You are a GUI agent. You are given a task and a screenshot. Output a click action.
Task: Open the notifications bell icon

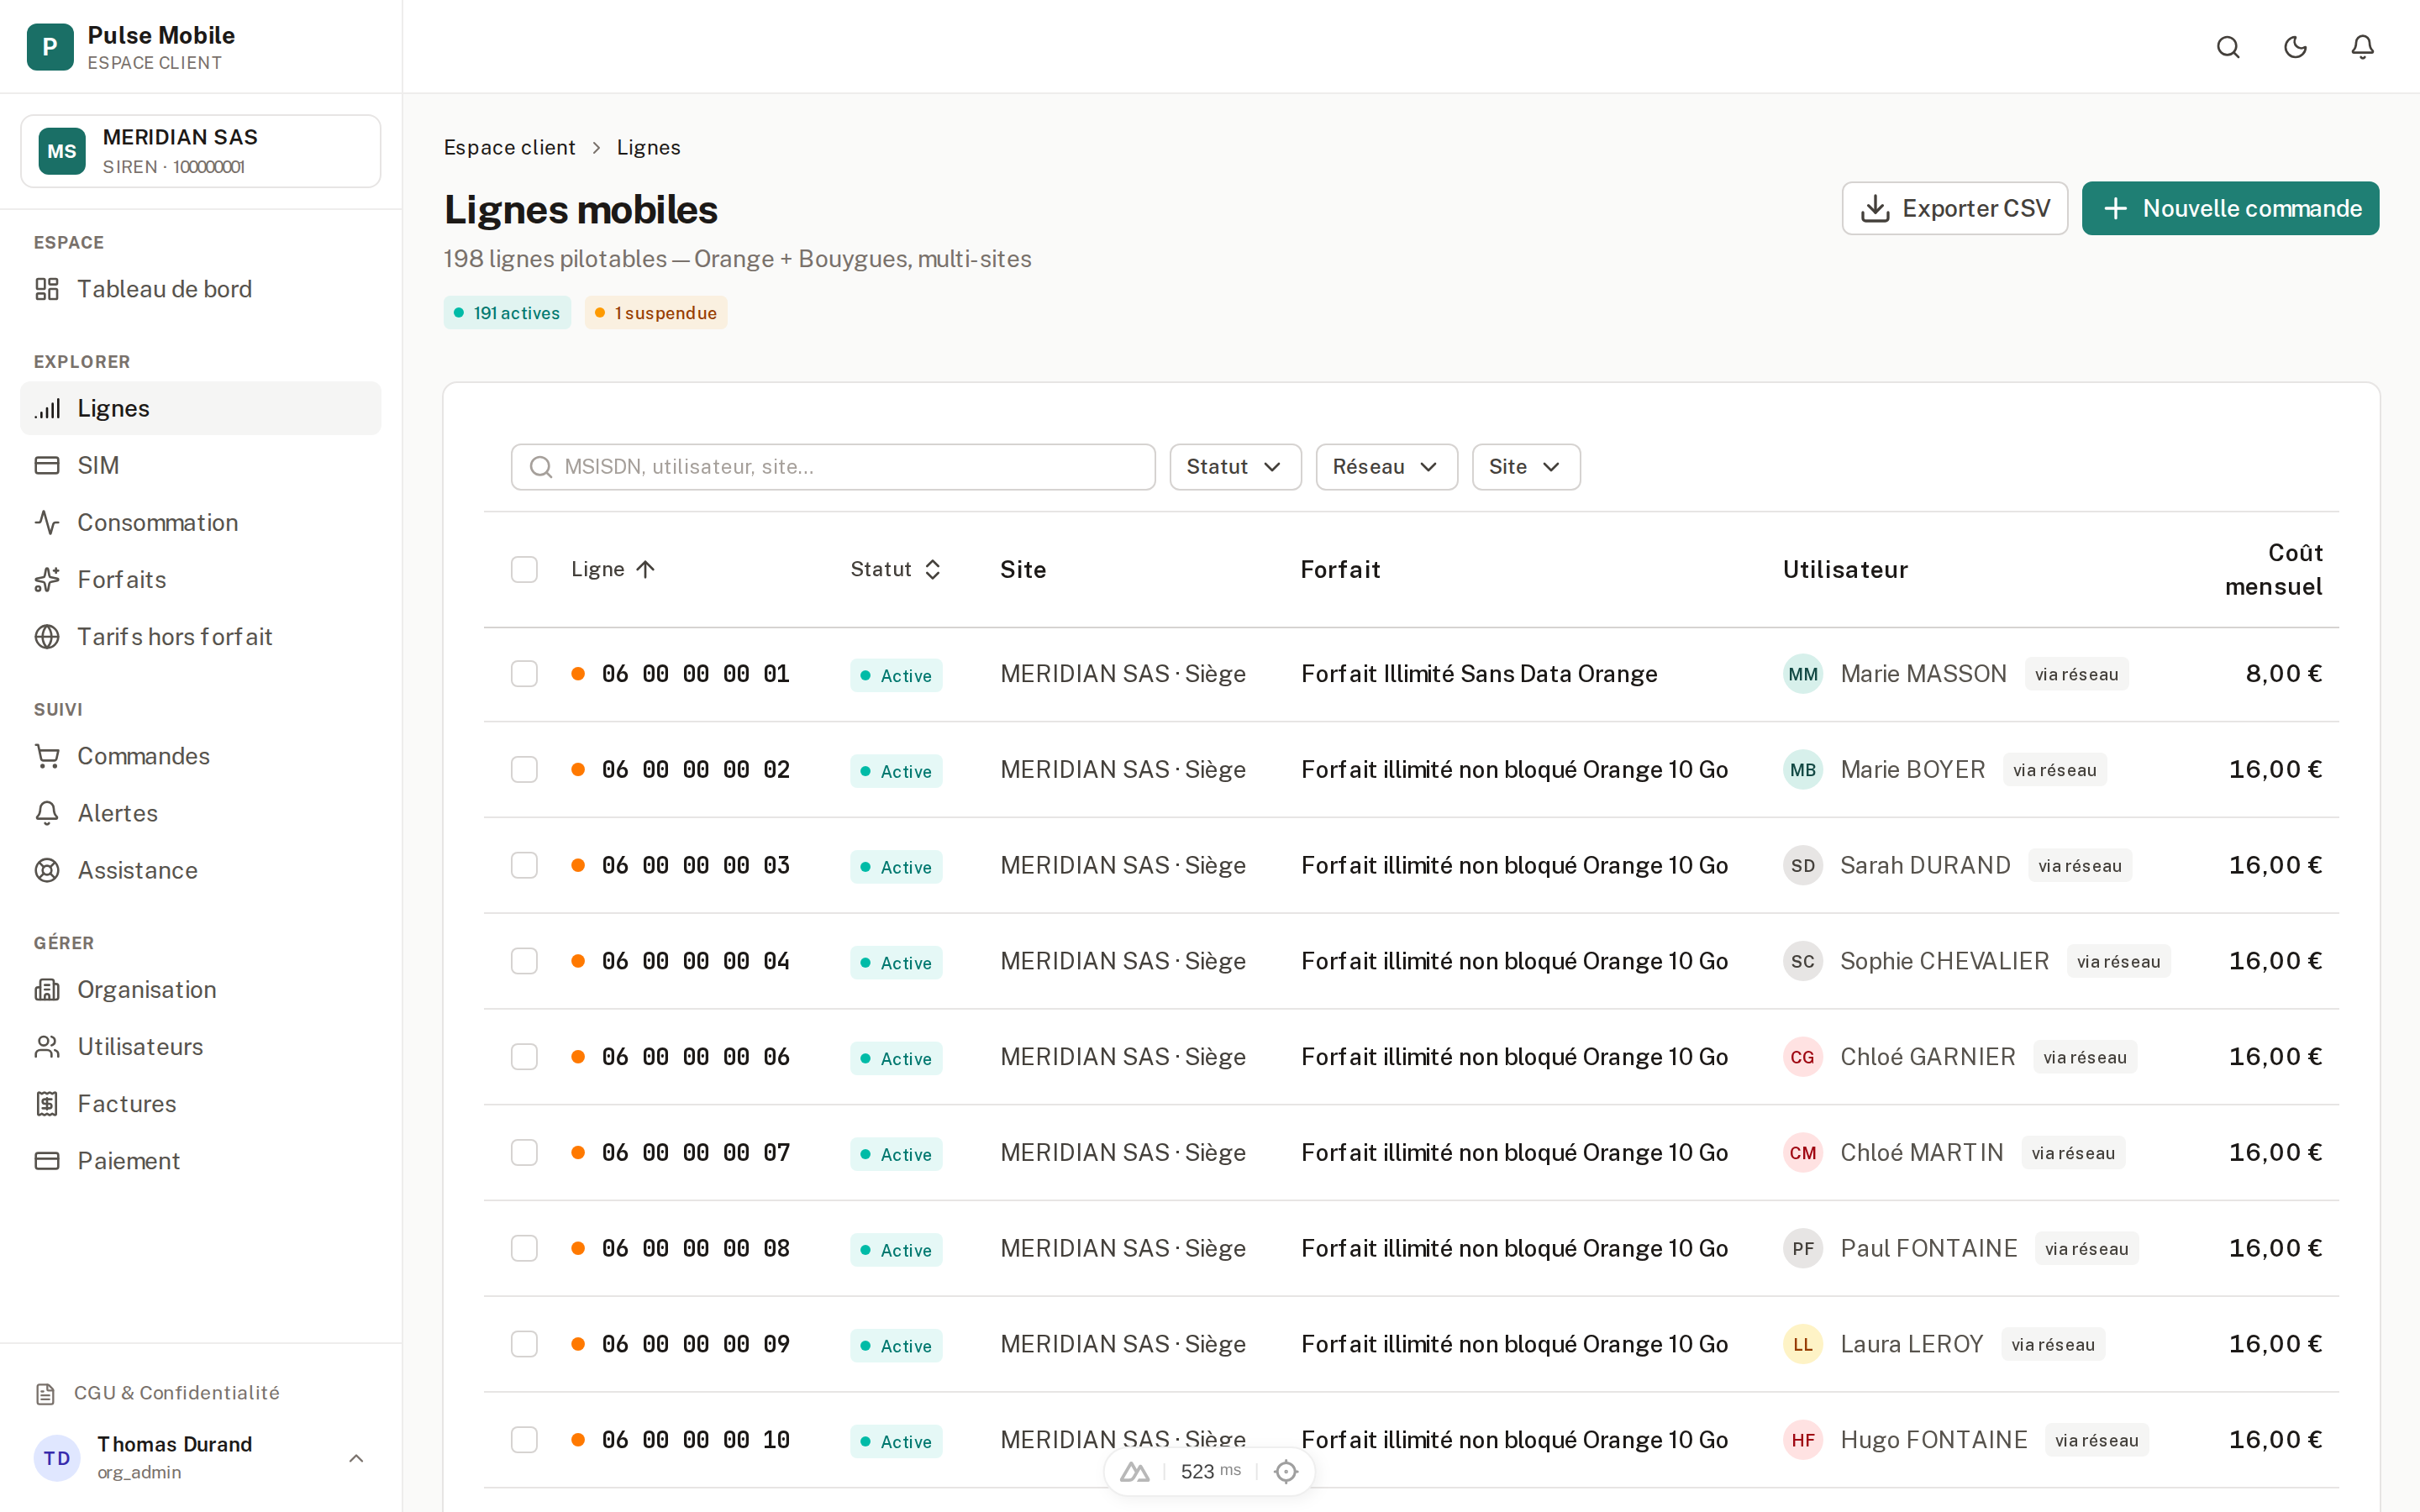click(x=2362, y=47)
